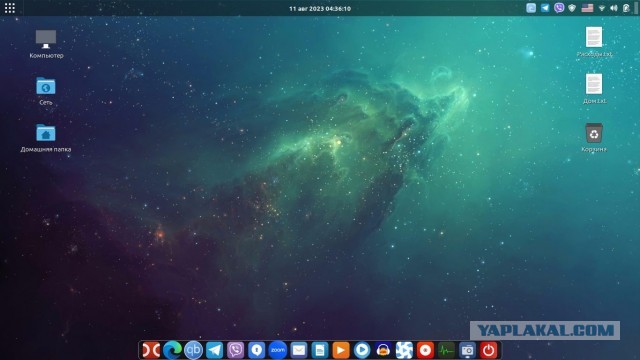This screenshot has height=360, width=640.
Task: Open the mail client in the dock
Action: (x=299, y=350)
